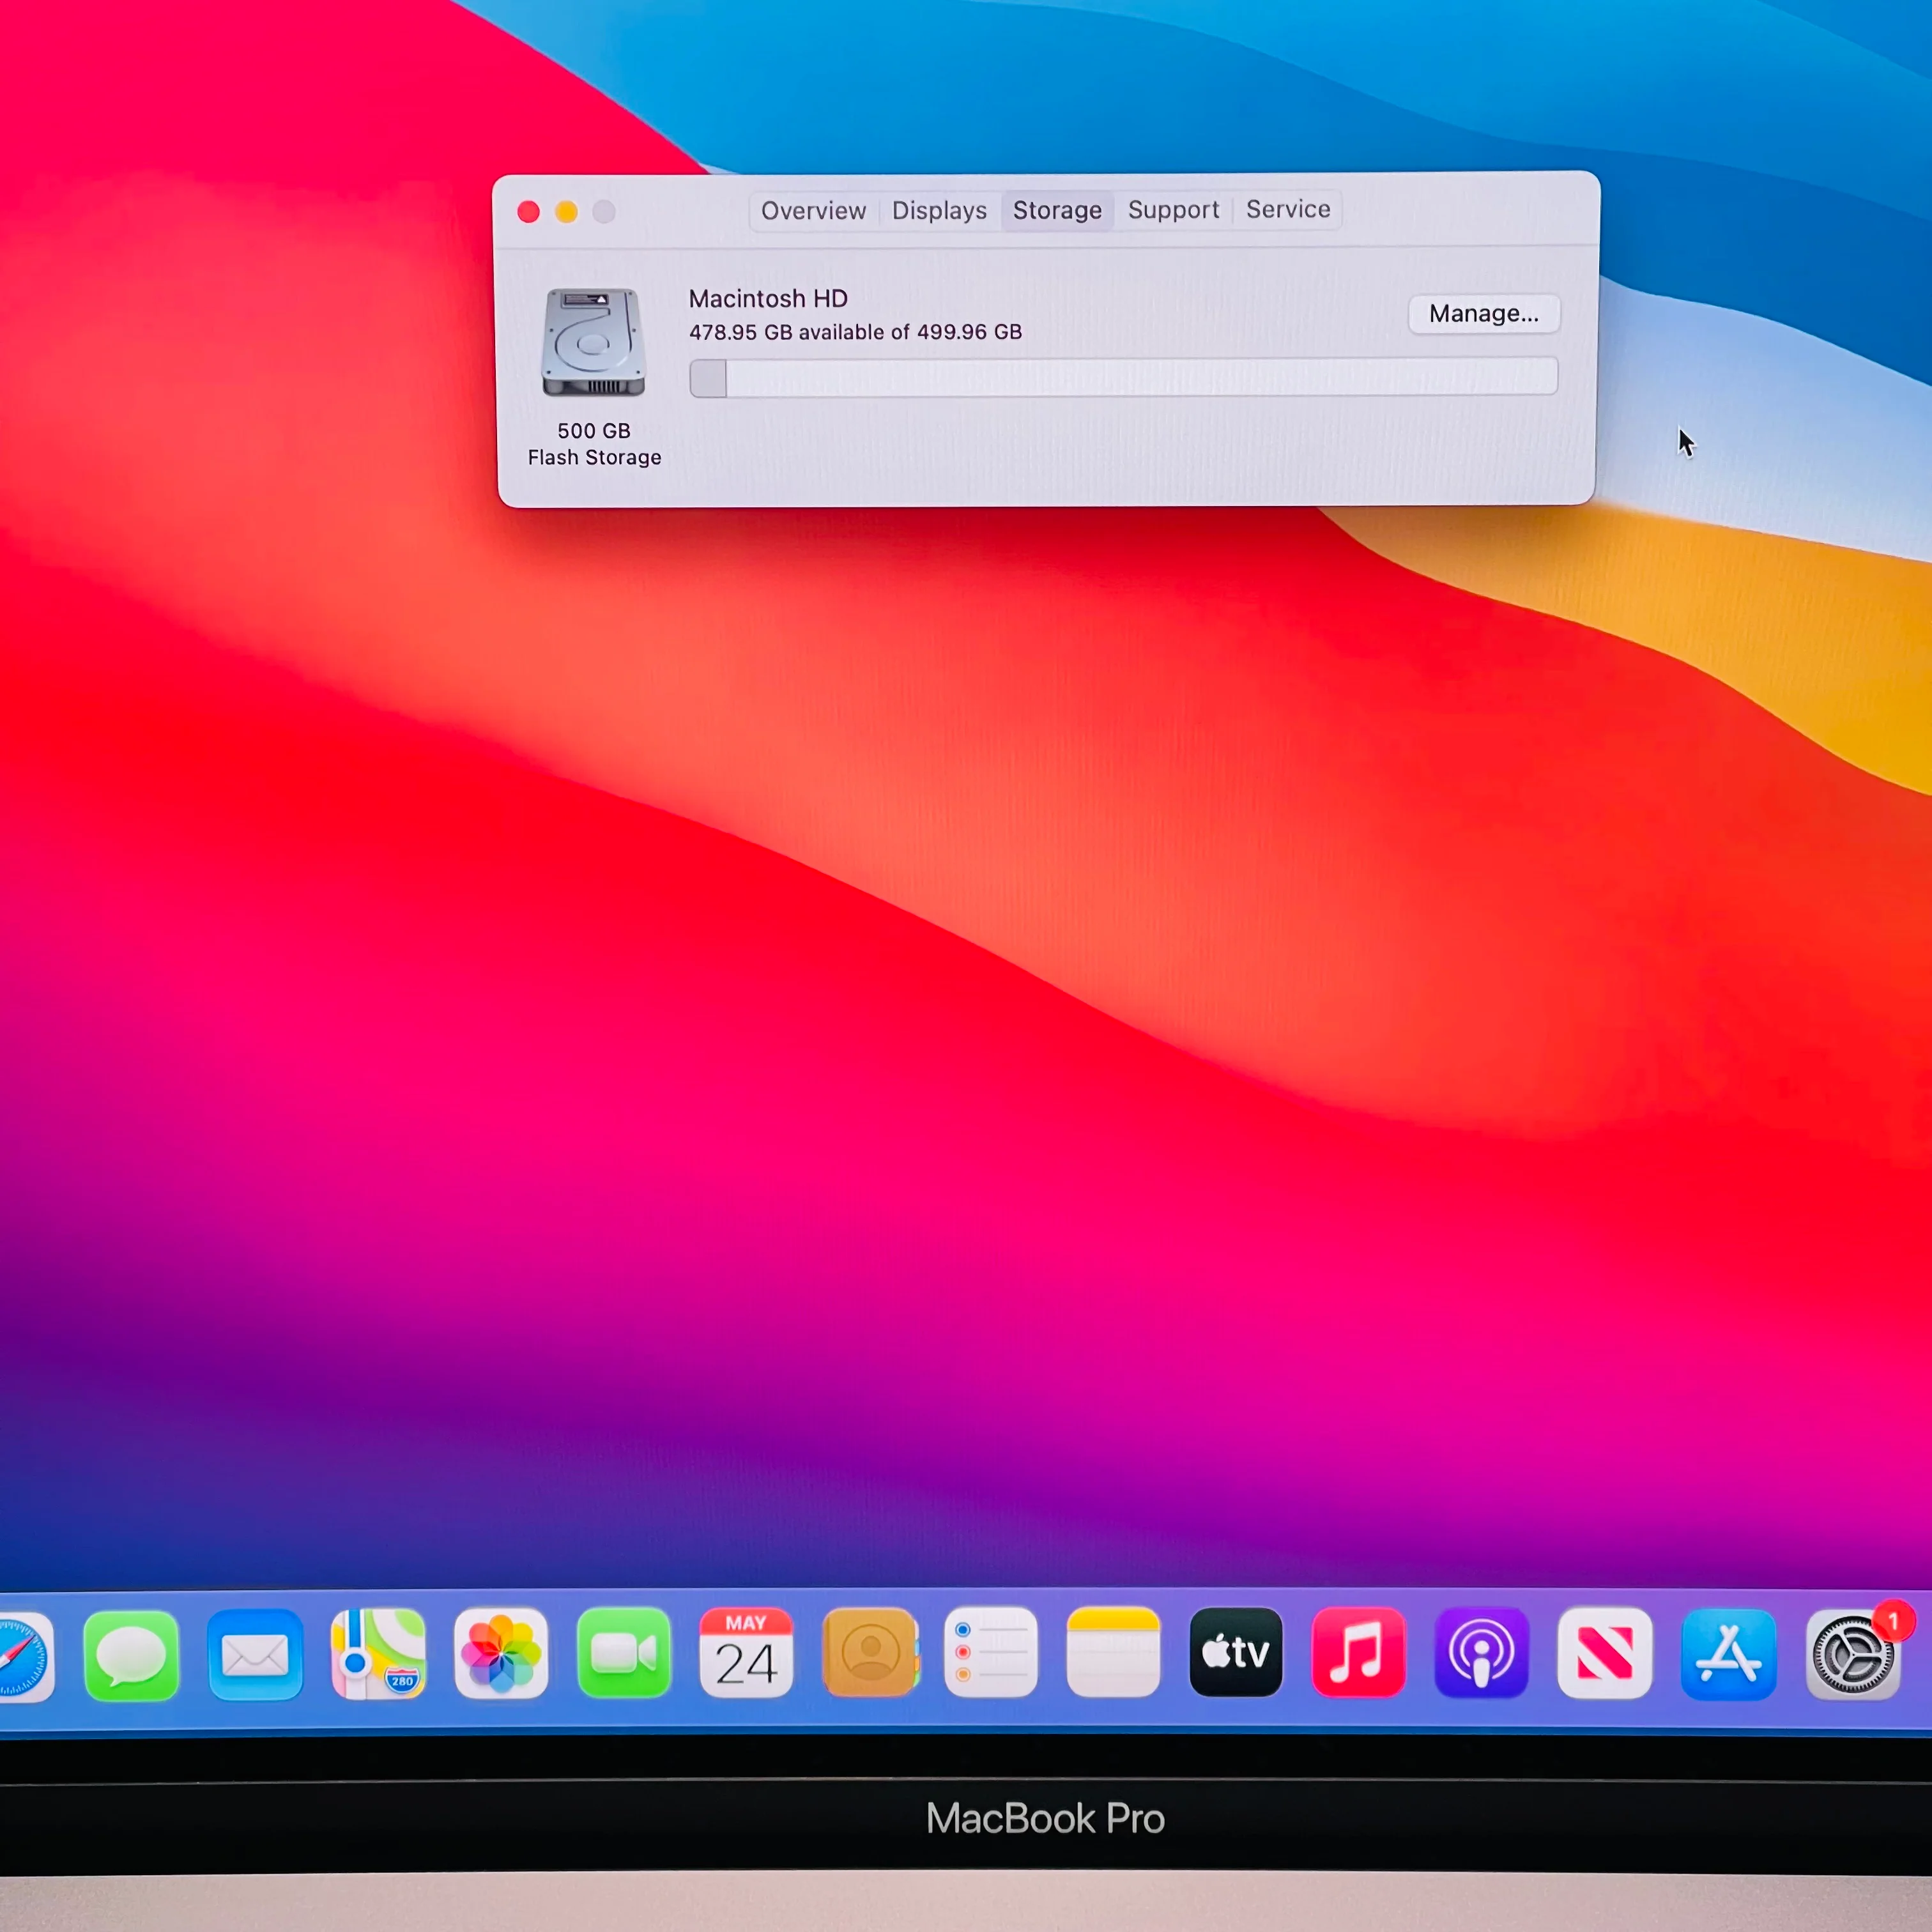Minimize the About This Mac window

(x=566, y=212)
